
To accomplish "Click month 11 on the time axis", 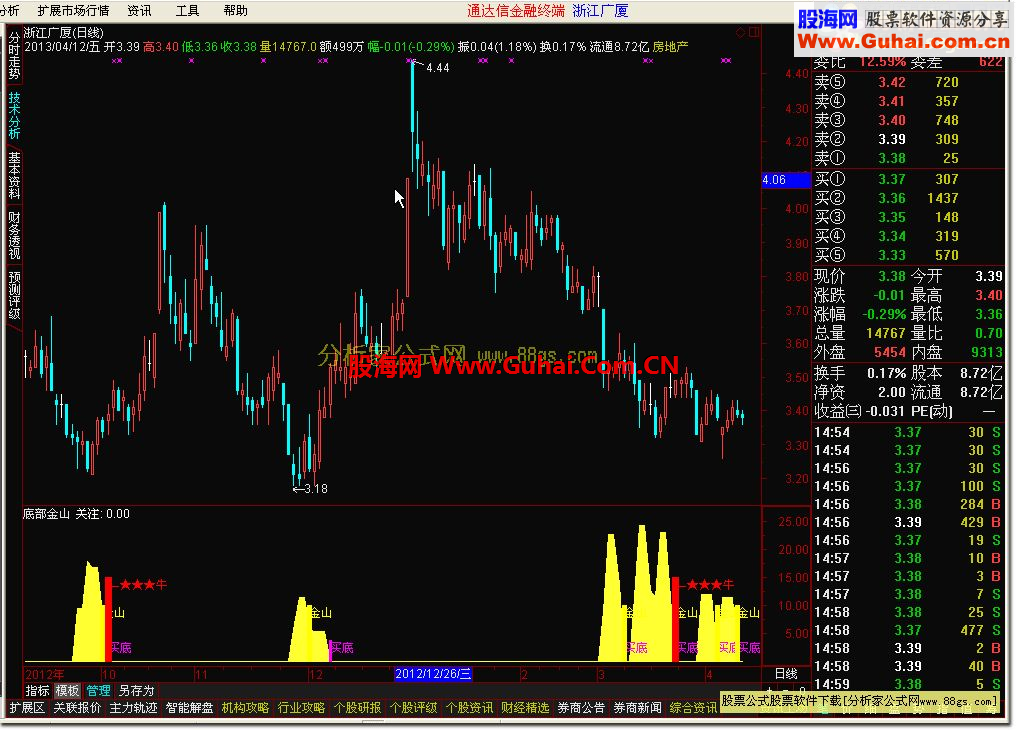I will (x=201, y=674).
